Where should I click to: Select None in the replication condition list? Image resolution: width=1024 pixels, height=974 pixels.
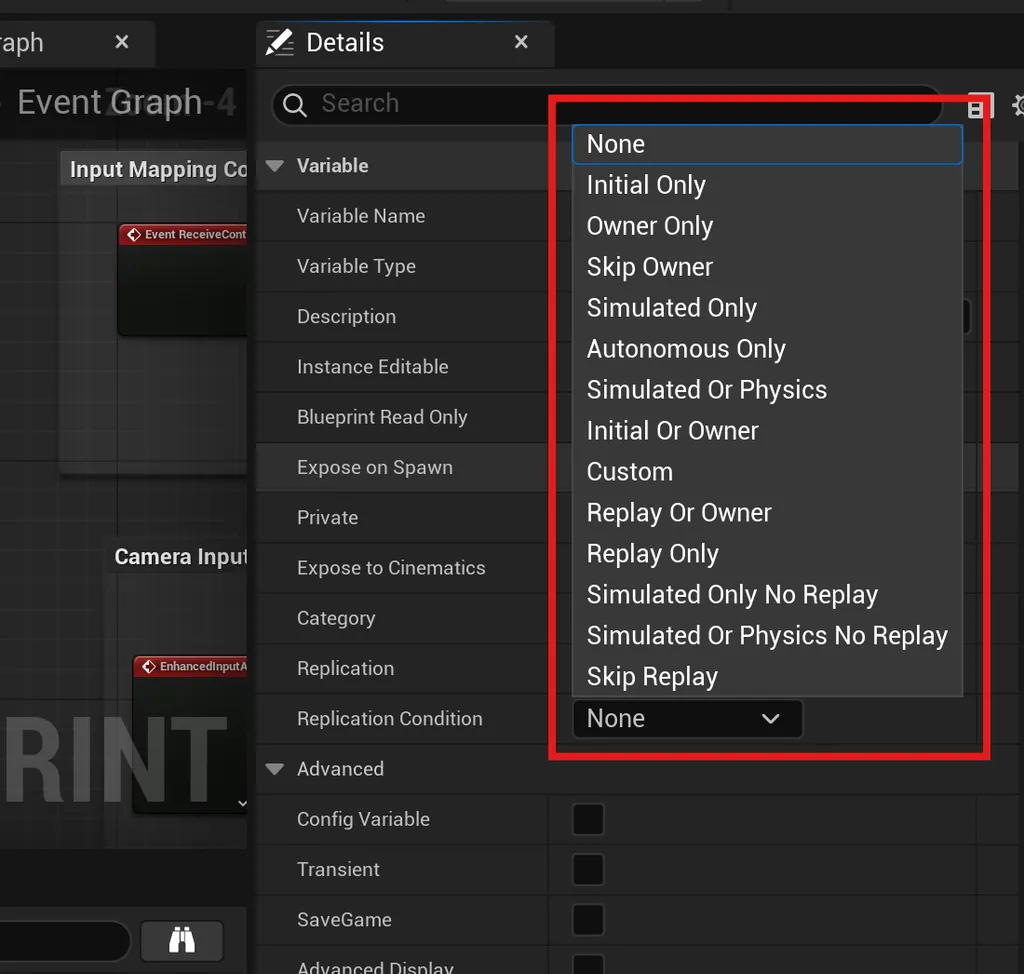pyautogui.click(x=767, y=144)
